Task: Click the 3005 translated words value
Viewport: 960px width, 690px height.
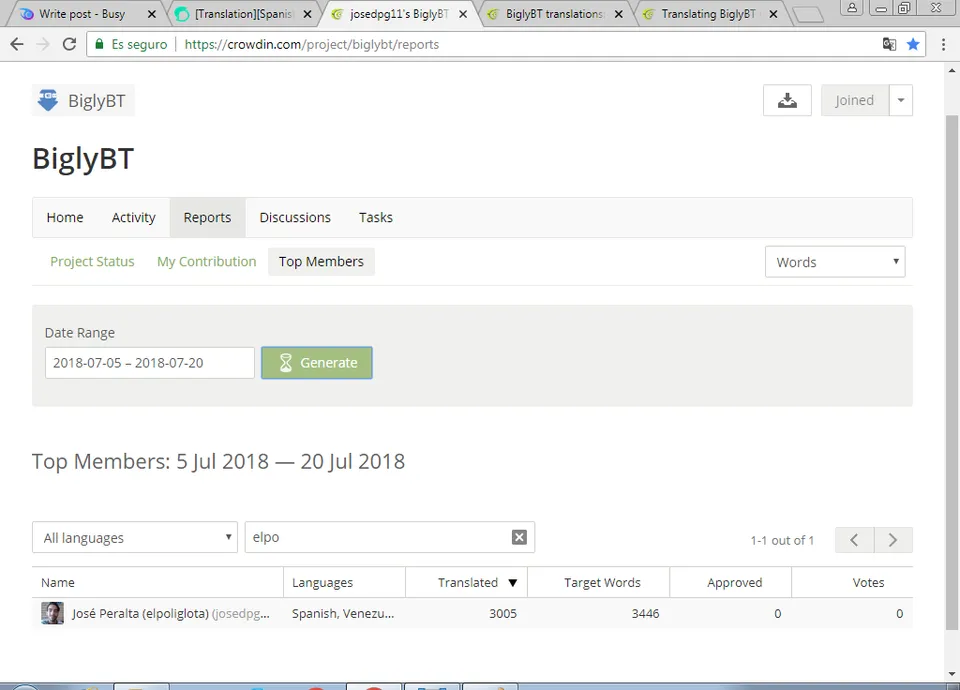Action: [x=503, y=613]
